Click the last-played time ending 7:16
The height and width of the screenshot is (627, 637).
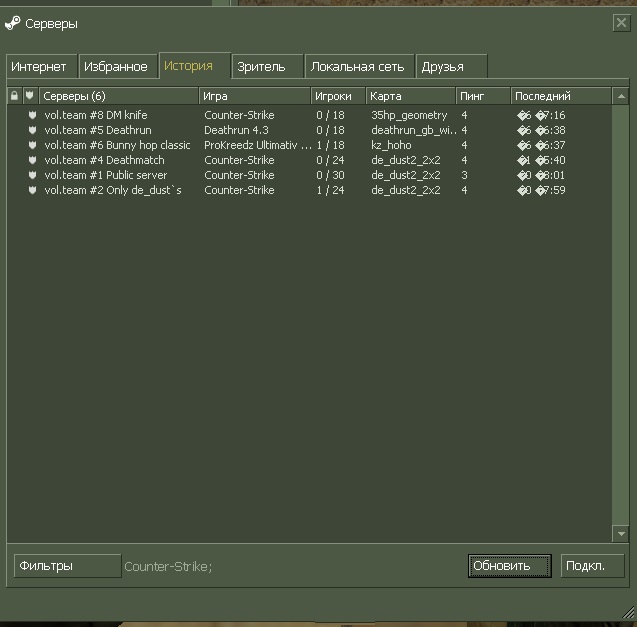coord(541,115)
